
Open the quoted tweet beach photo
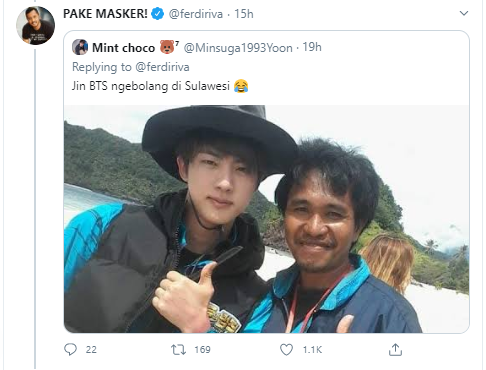coord(266,219)
